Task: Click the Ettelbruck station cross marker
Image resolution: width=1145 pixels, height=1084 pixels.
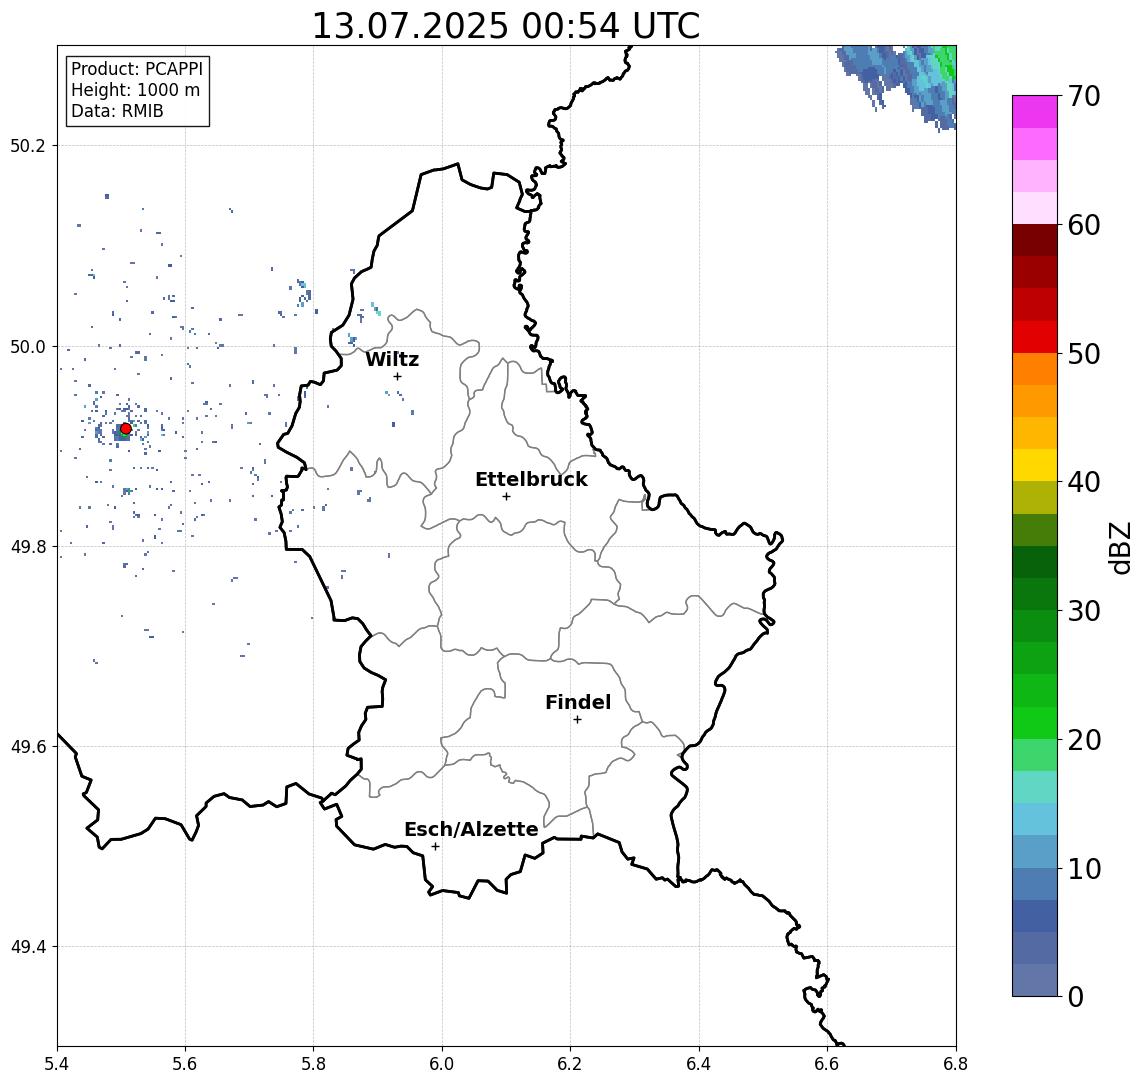Action: (x=506, y=497)
